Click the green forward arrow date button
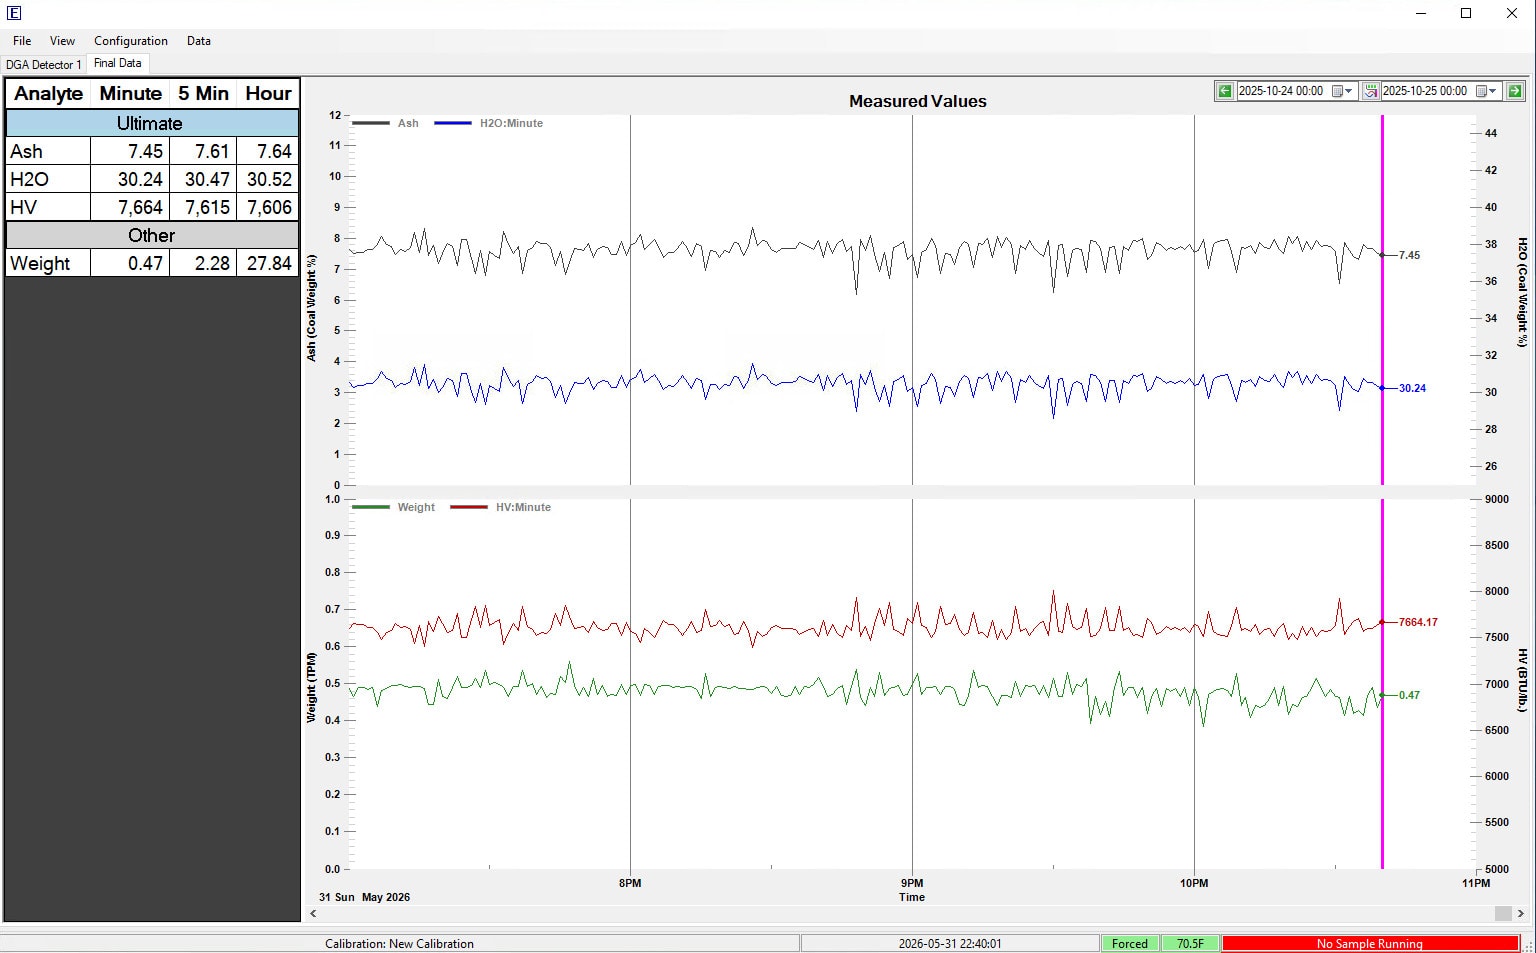This screenshot has width=1536, height=953. click(1515, 91)
